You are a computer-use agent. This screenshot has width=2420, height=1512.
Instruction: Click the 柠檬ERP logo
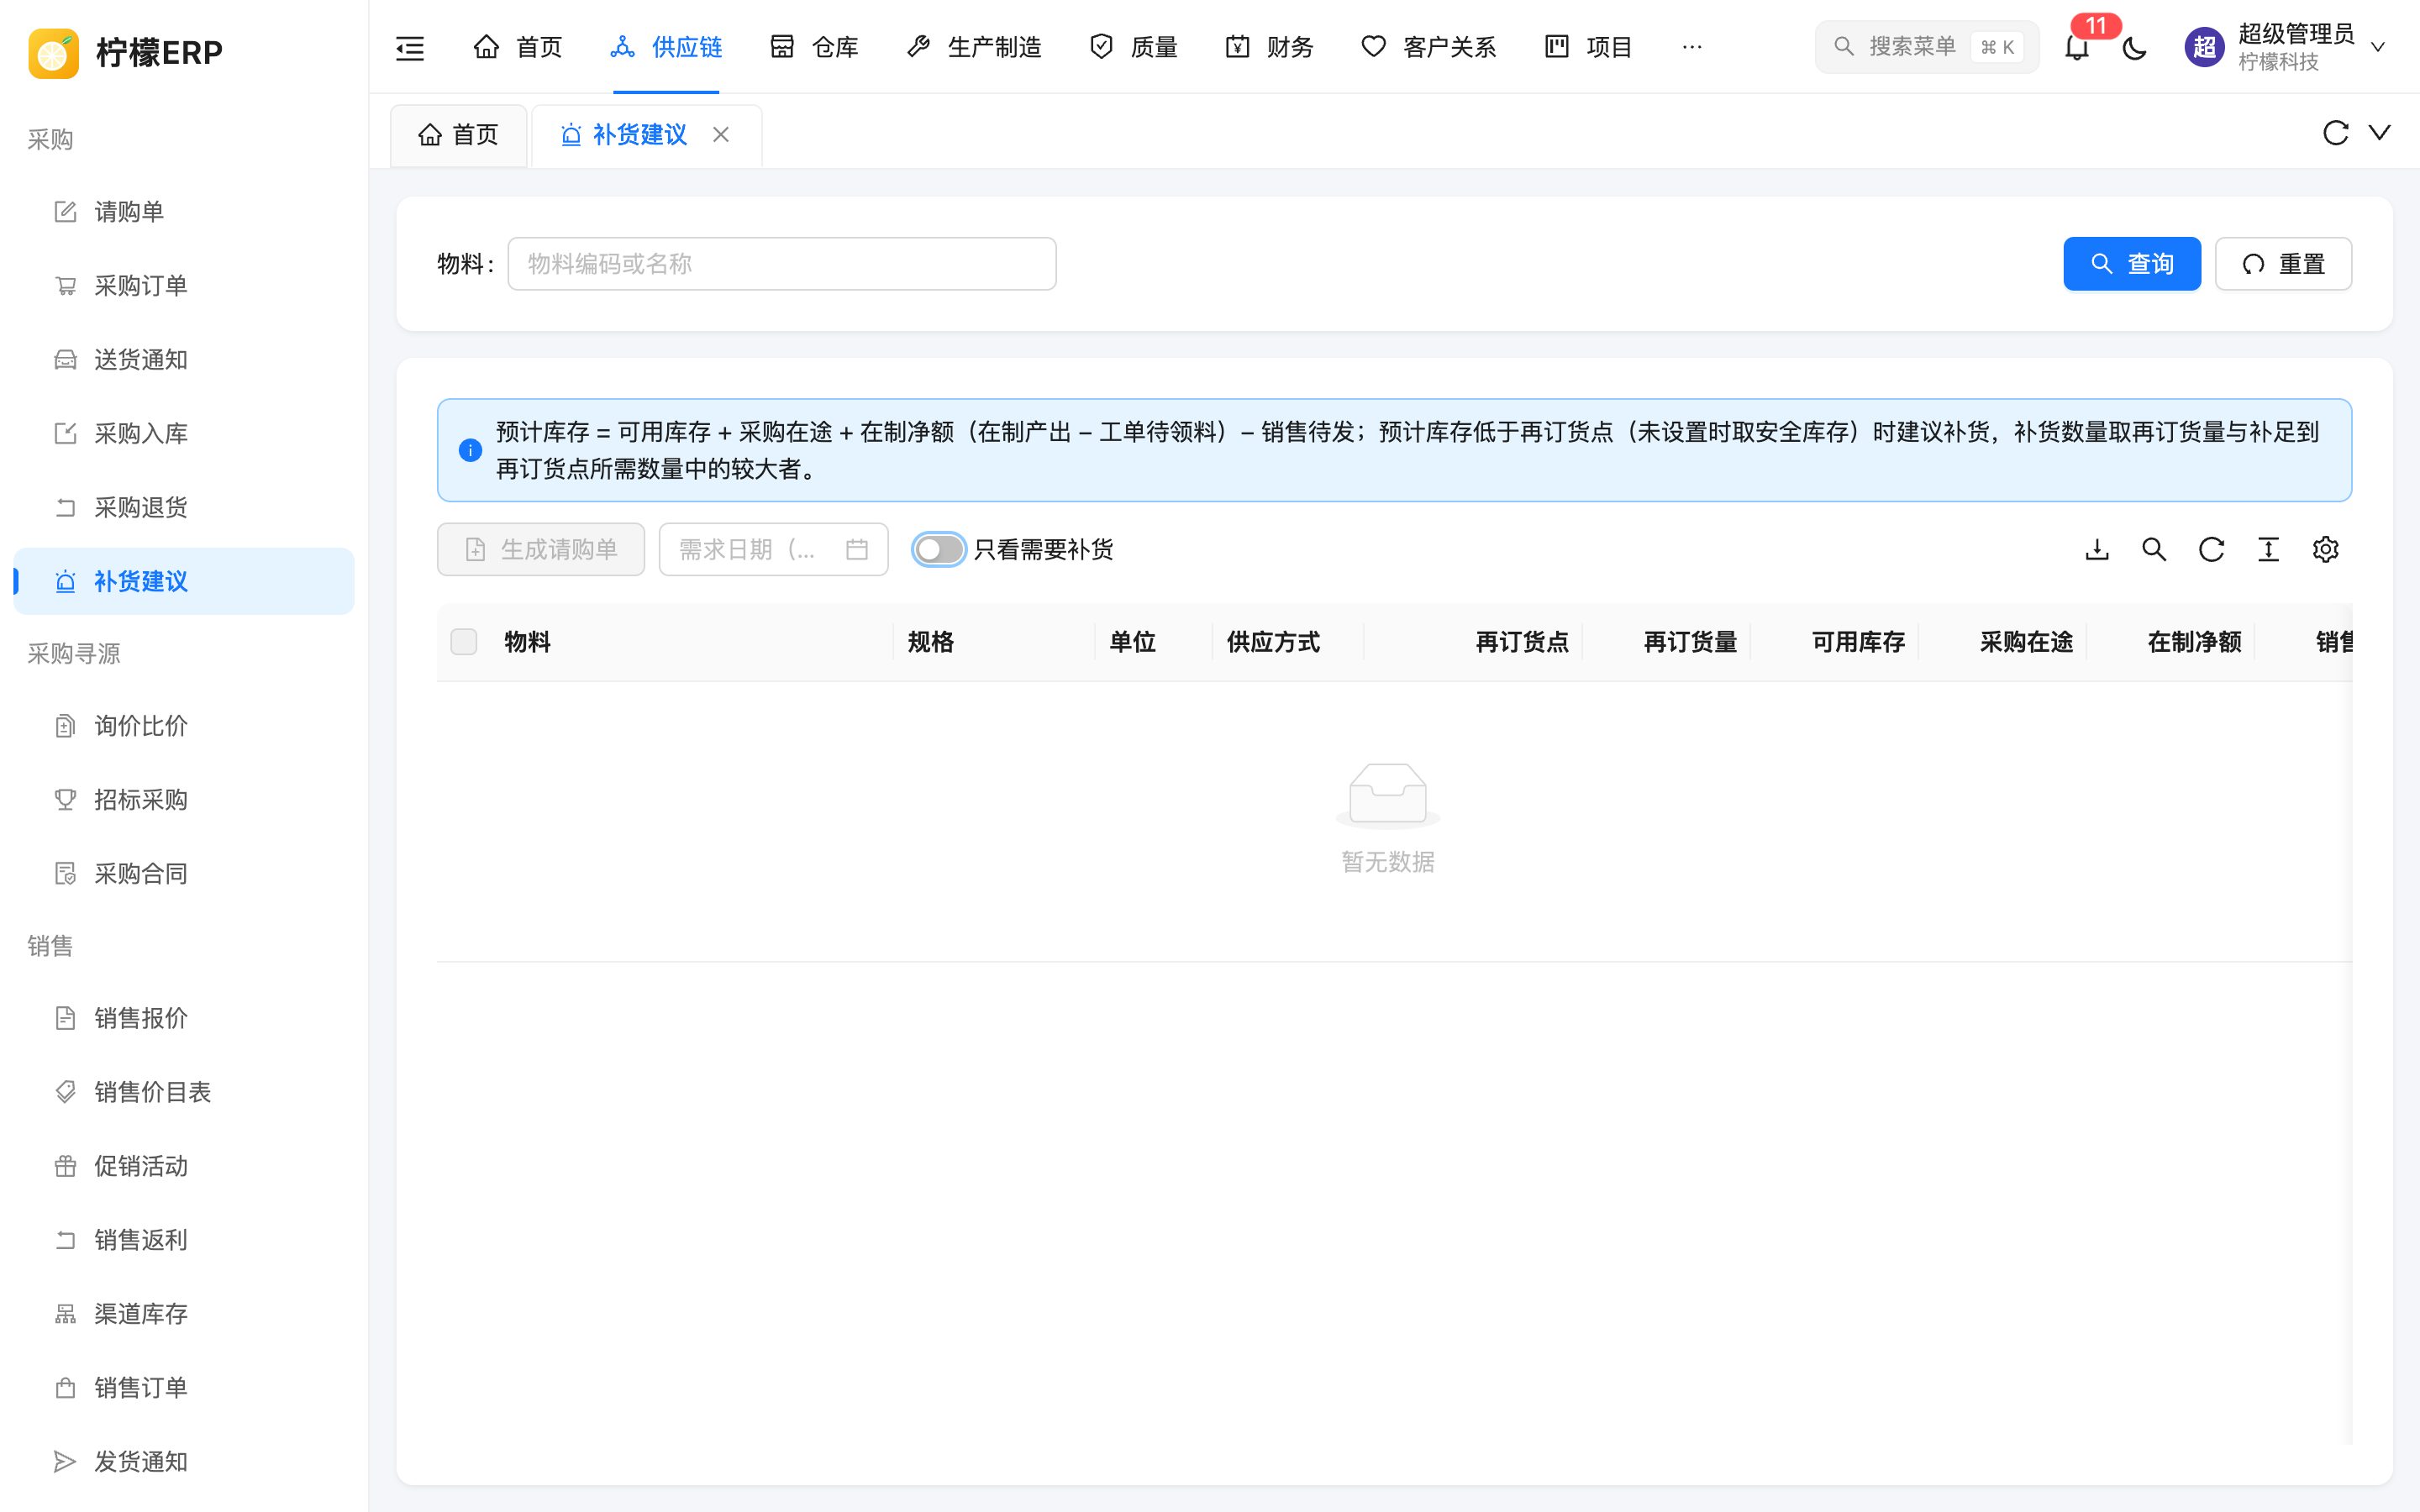pos(126,52)
